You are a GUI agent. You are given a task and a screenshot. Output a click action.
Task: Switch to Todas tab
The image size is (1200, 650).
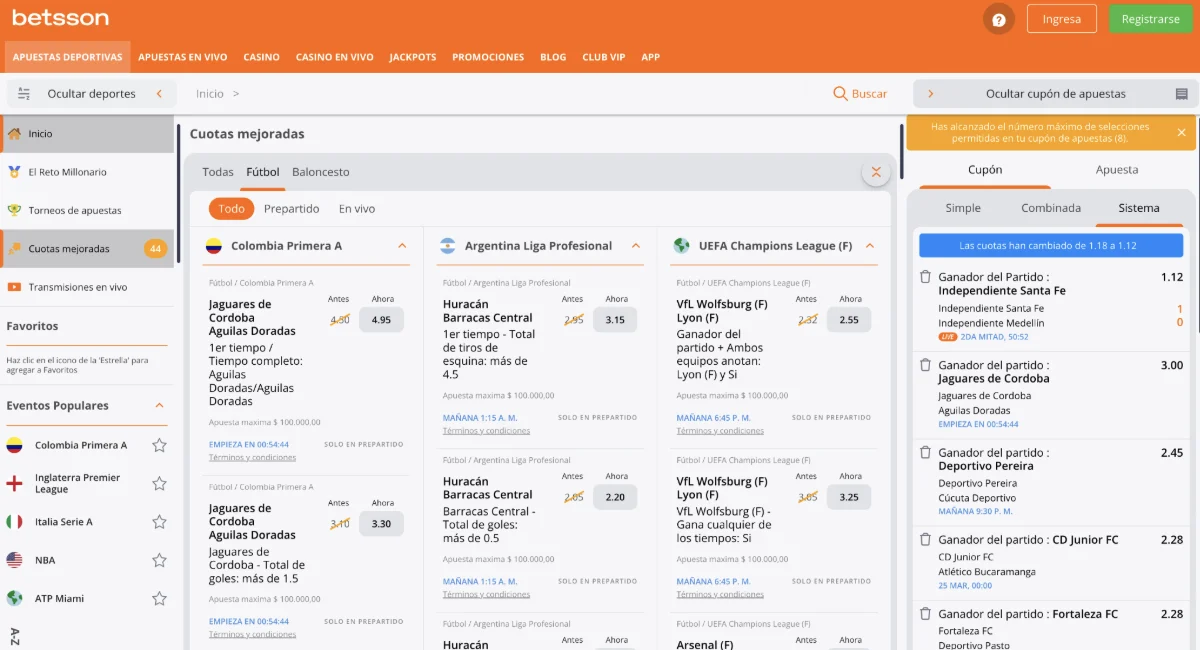coord(218,172)
